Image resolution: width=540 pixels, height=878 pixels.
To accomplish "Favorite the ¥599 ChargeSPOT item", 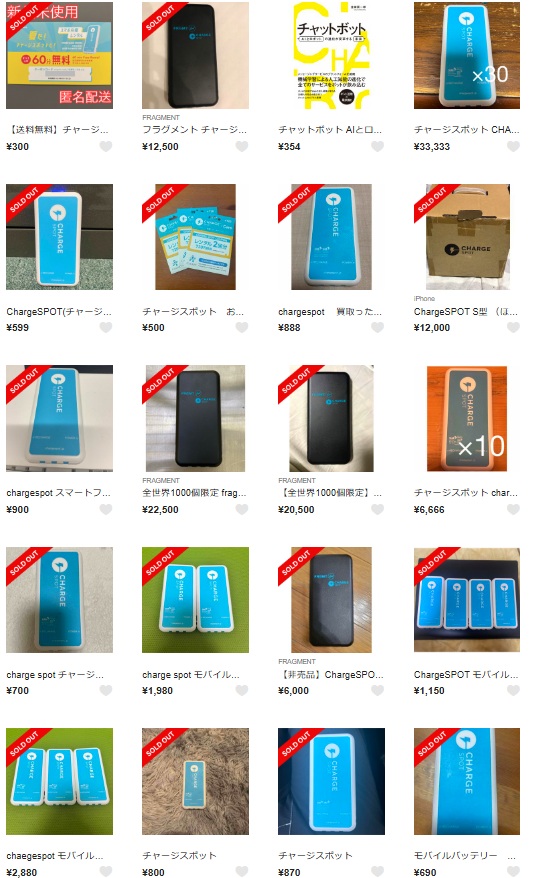I will tap(106, 328).
